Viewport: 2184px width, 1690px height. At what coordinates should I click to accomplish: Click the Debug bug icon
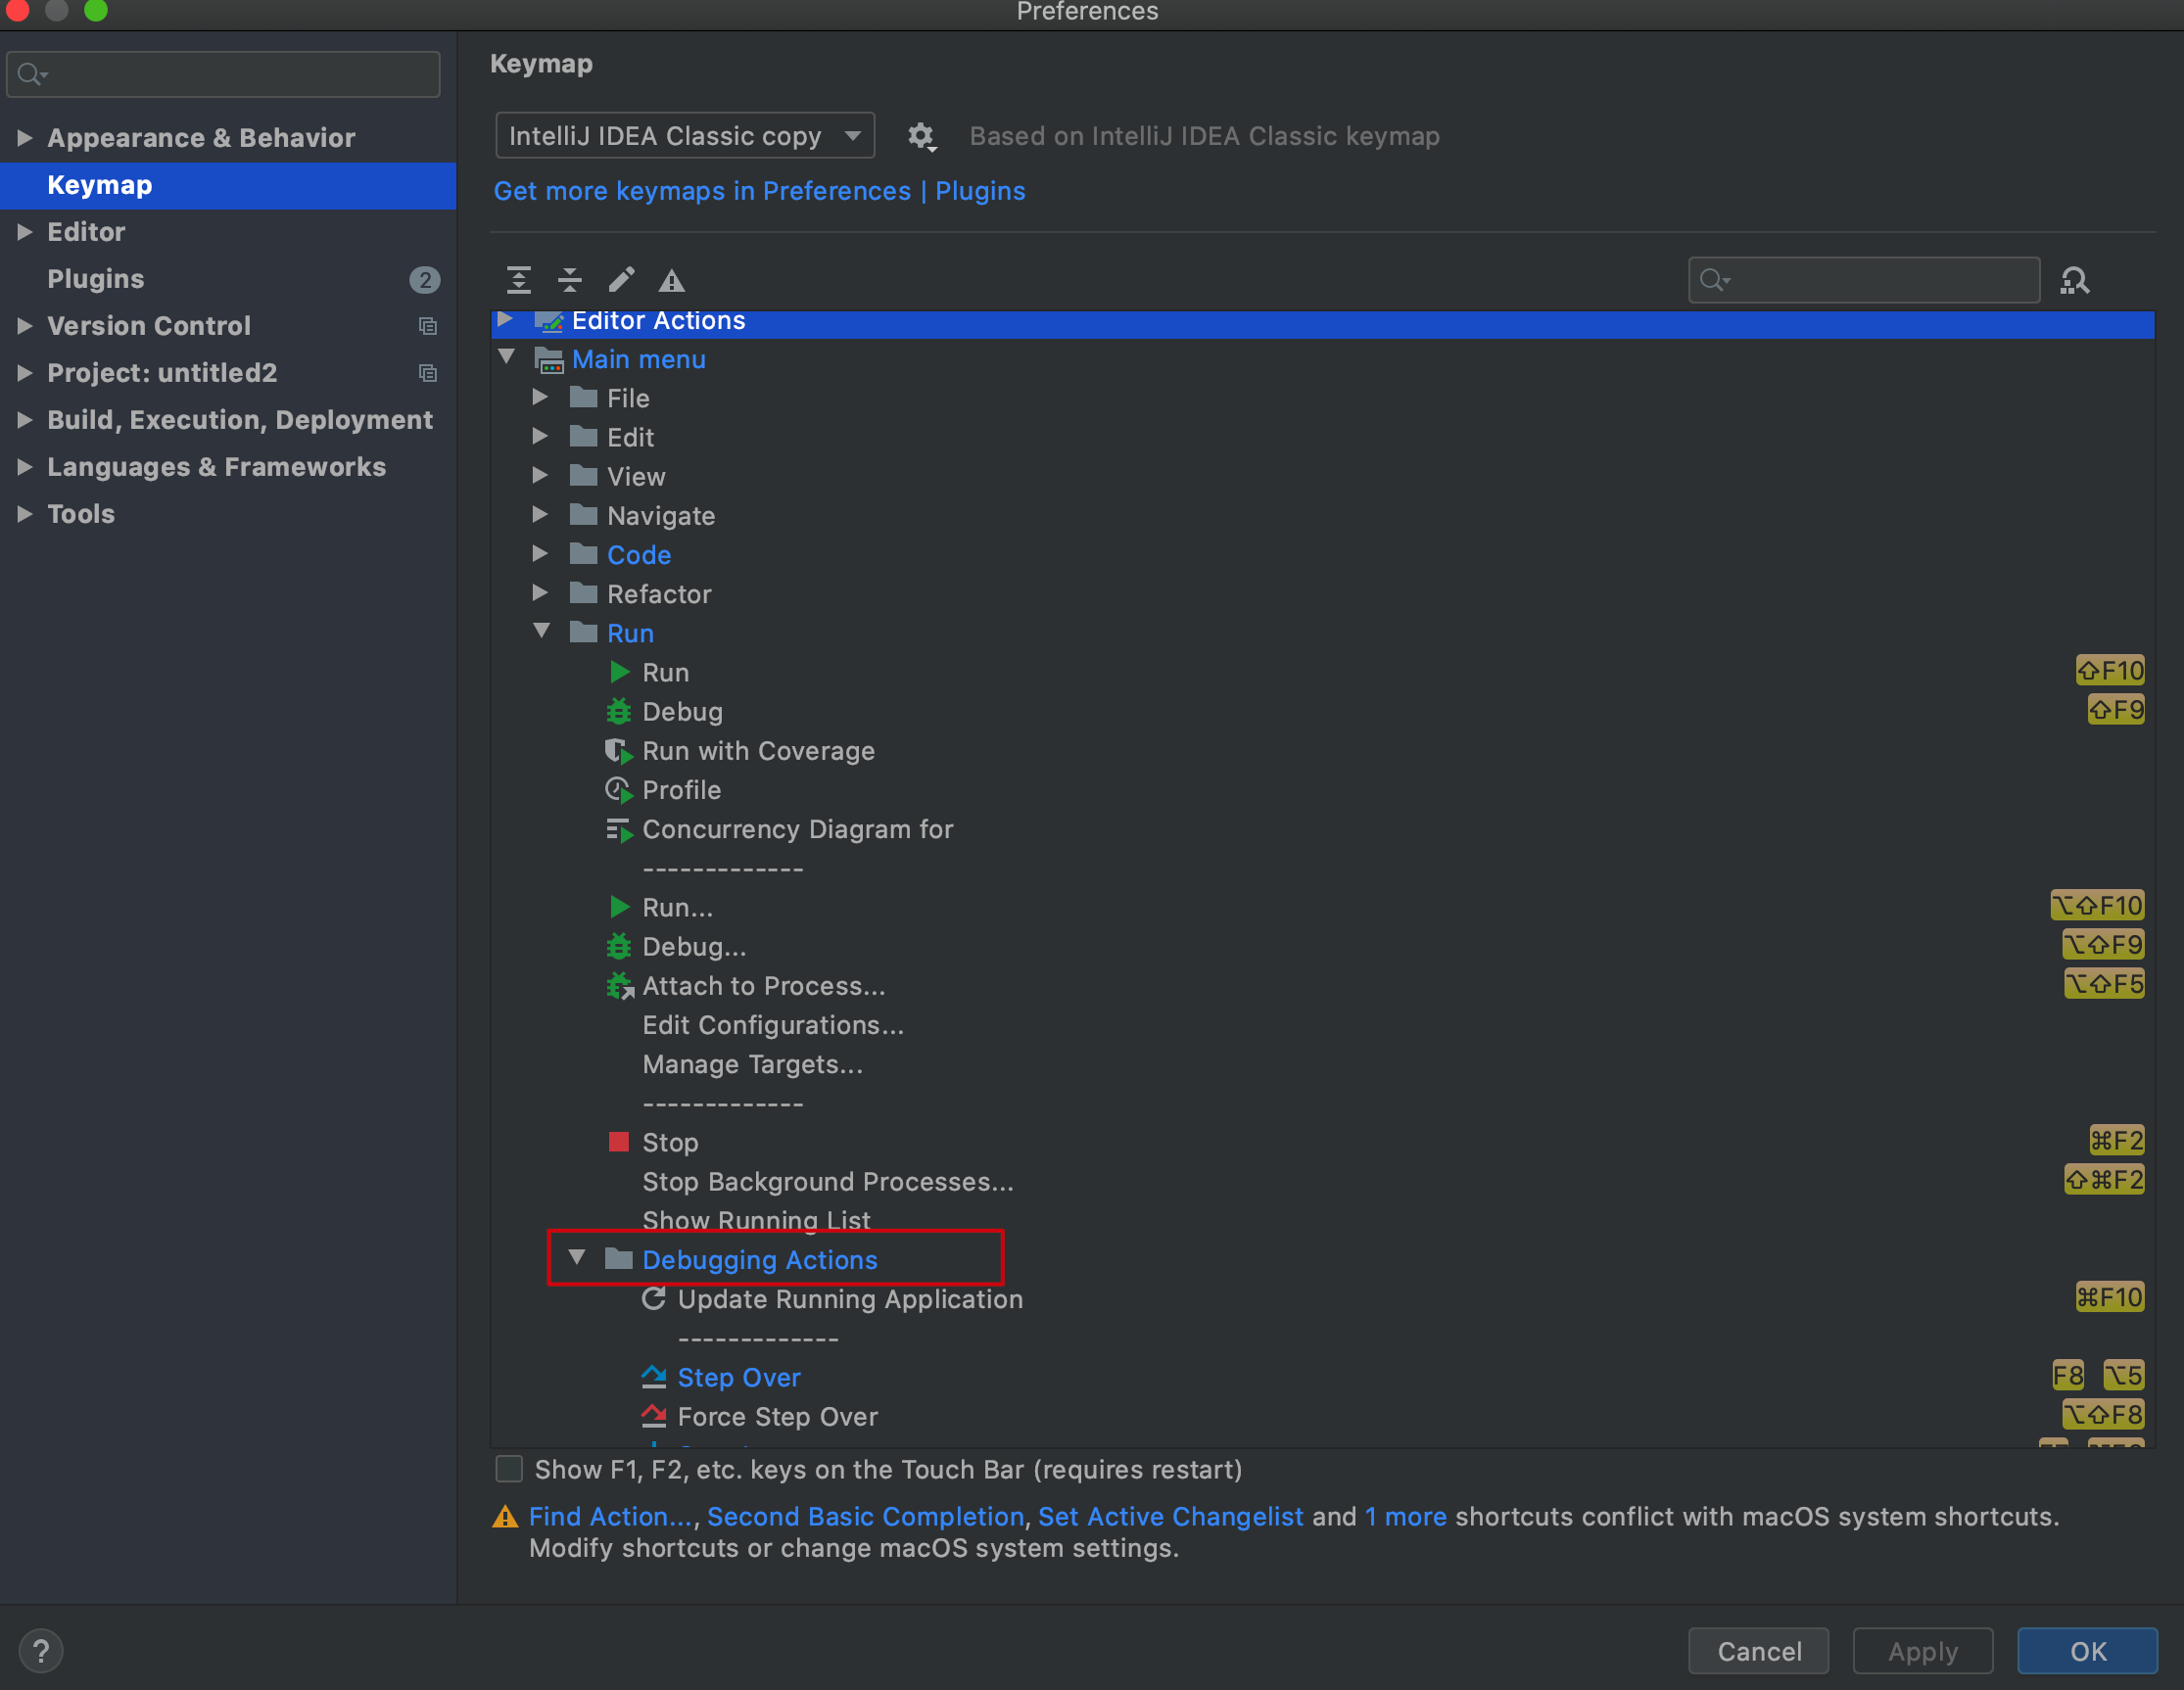619,711
